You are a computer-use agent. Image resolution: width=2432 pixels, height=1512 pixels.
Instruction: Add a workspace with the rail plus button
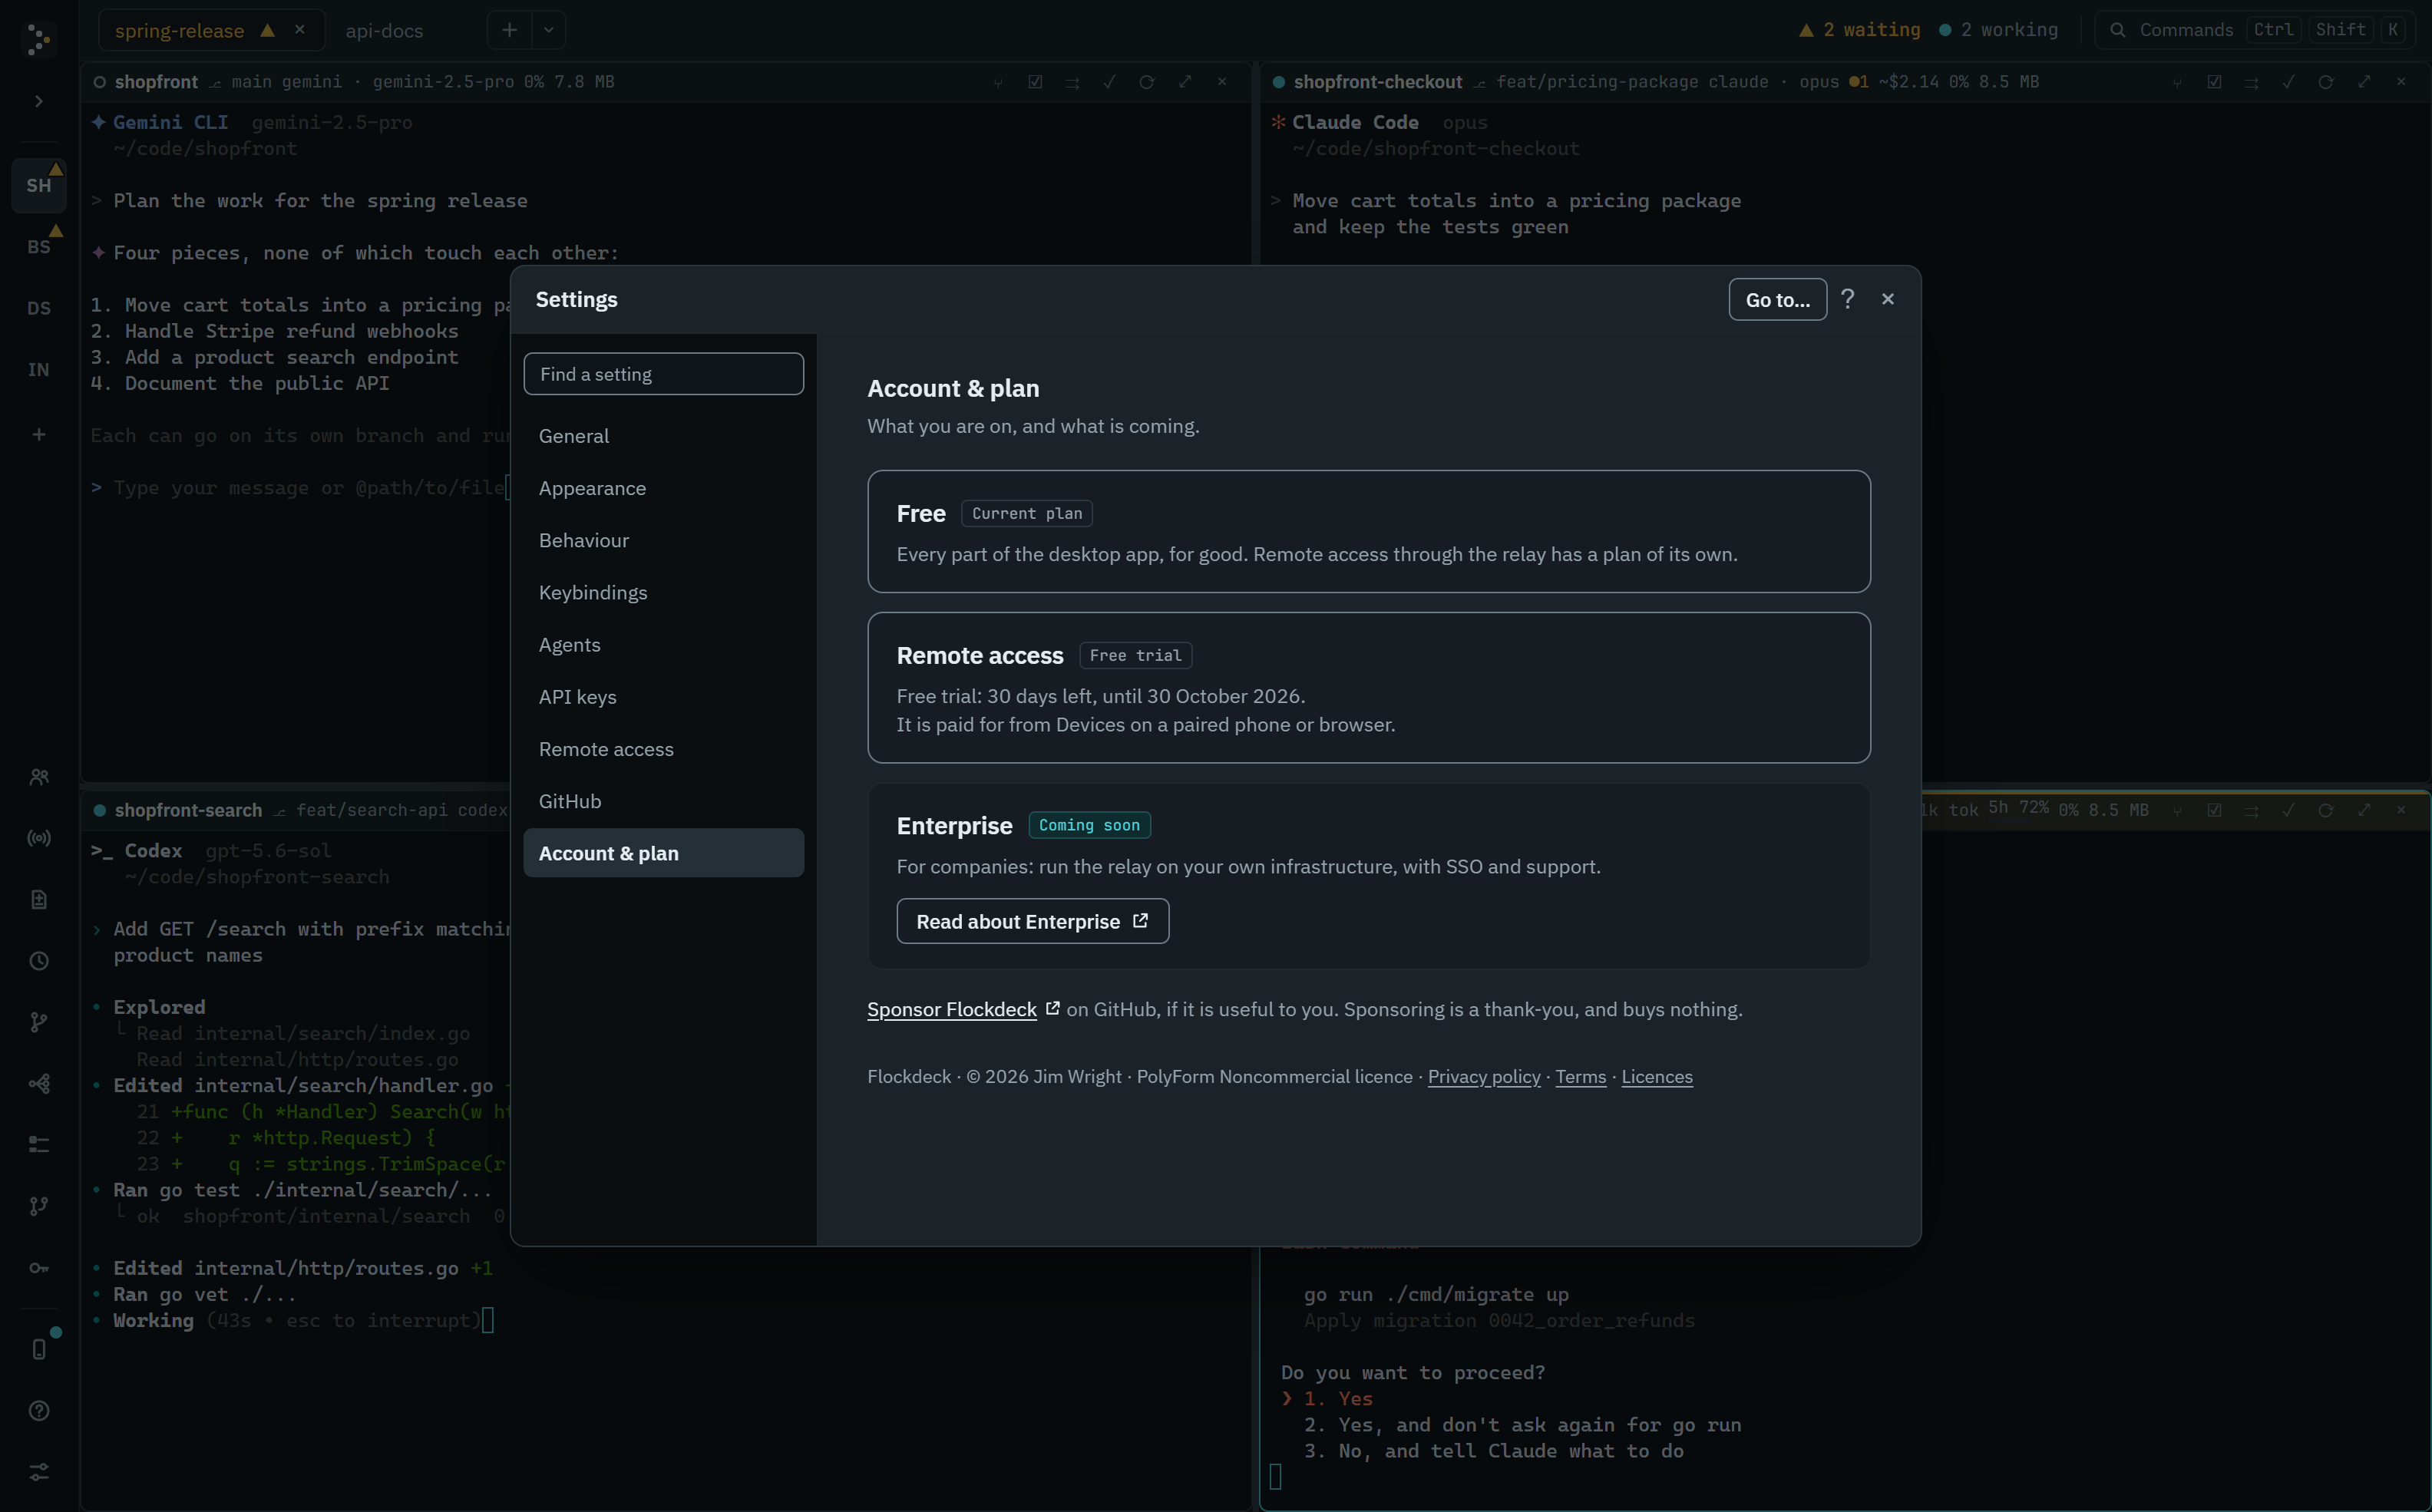39,434
